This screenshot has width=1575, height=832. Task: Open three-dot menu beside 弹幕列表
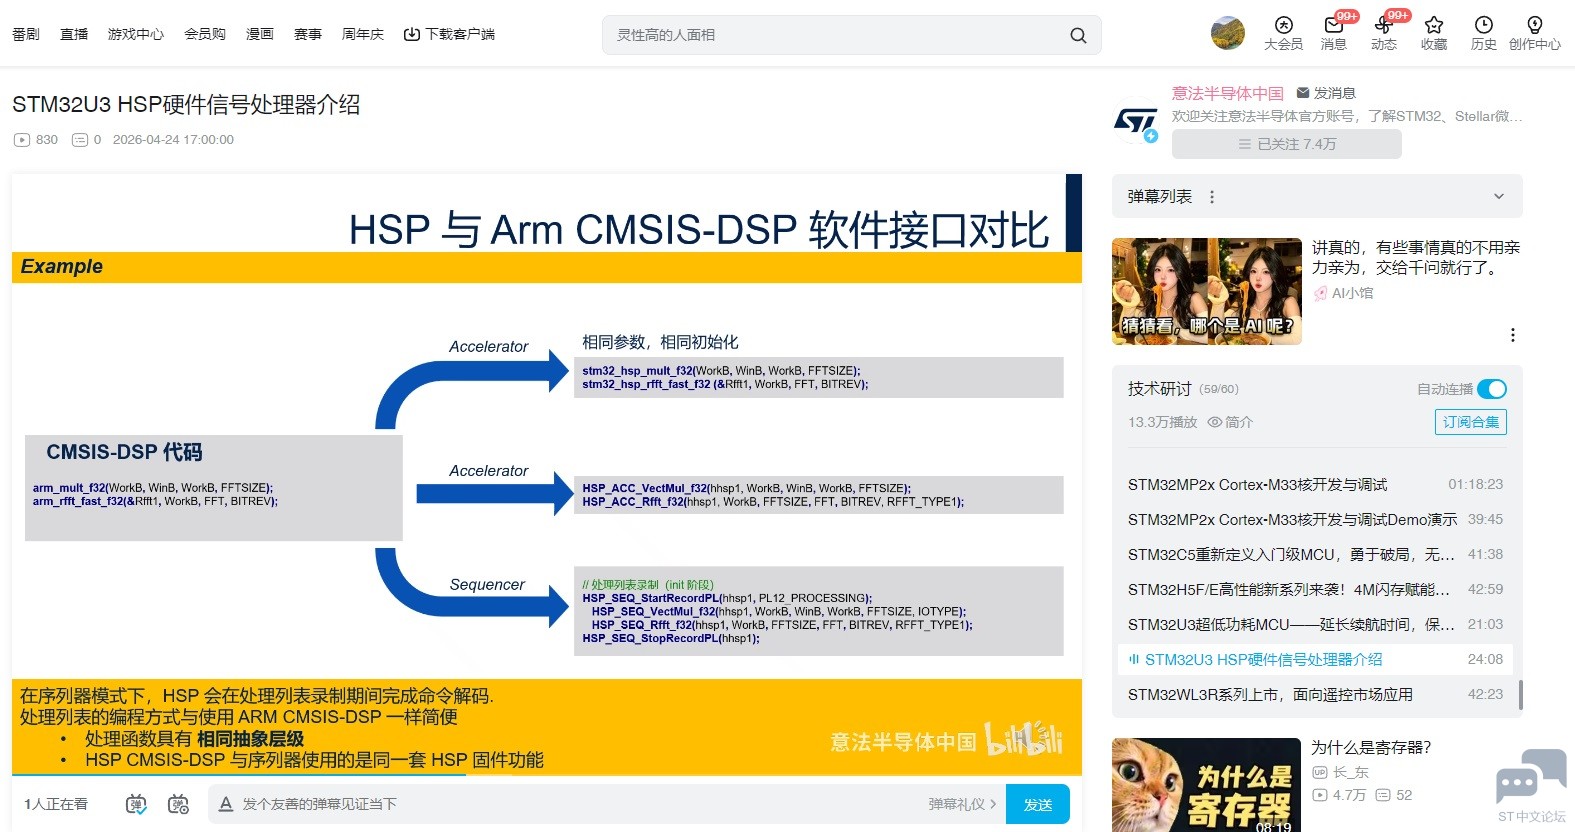coord(1212,197)
